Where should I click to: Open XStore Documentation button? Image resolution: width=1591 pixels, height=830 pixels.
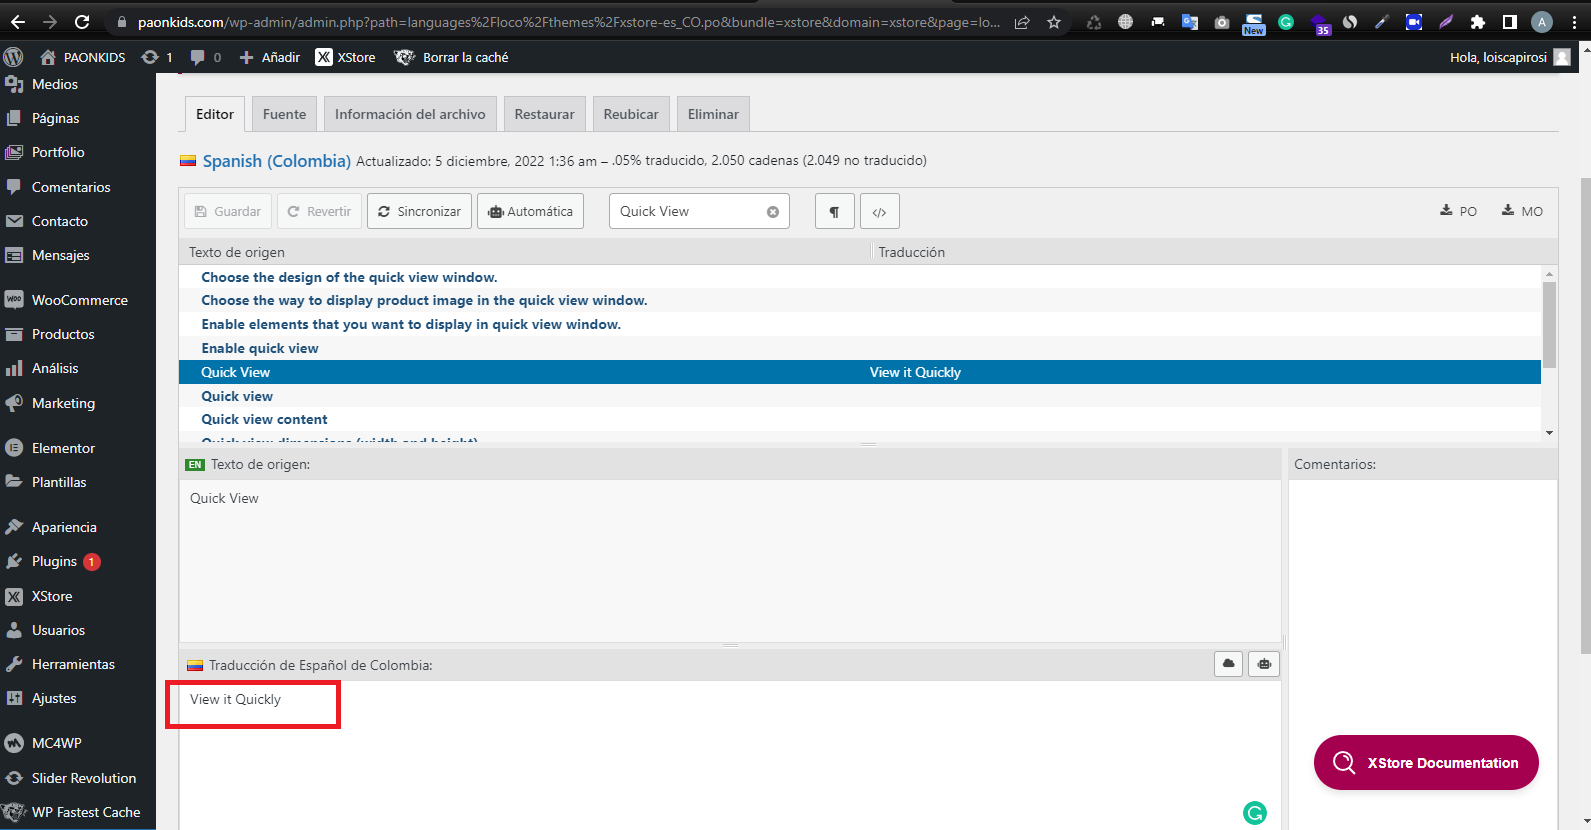(1426, 762)
